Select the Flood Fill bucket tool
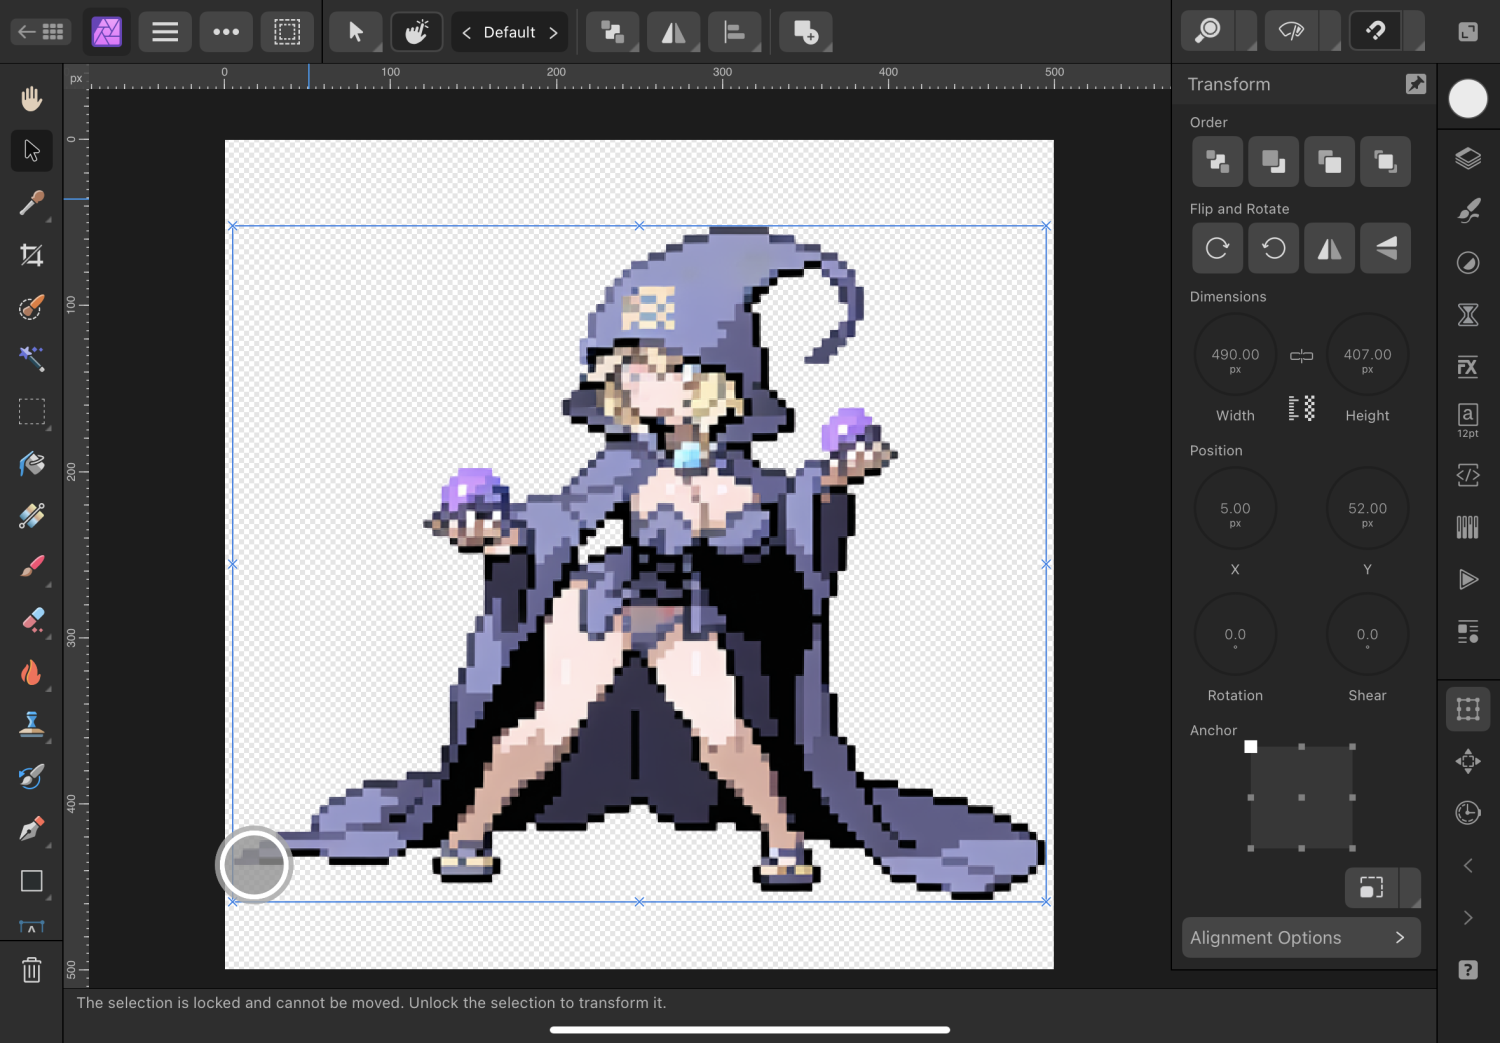The height and width of the screenshot is (1043, 1500). (x=31, y=464)
